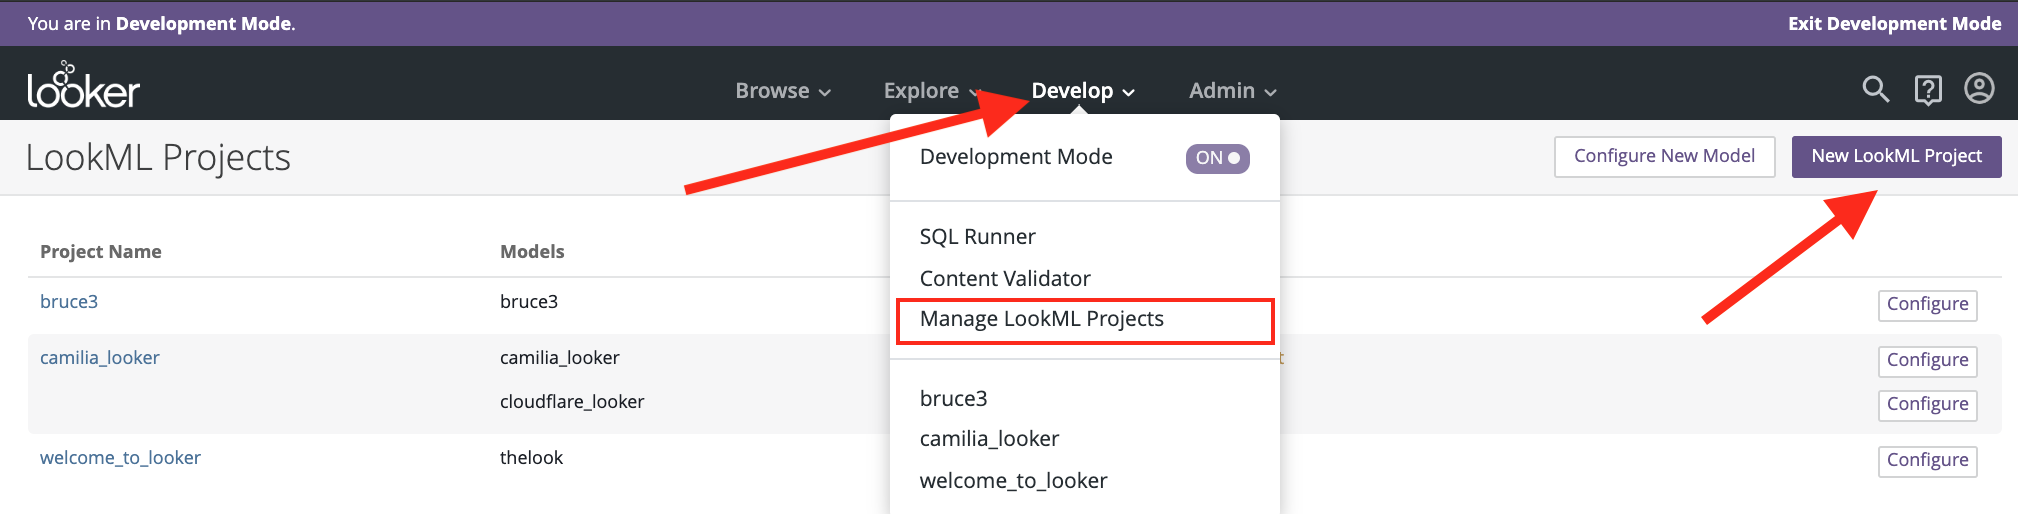Select SQL Runner from Develop menu
Viewport: 2018px width, 514px height.
[977, 237]
